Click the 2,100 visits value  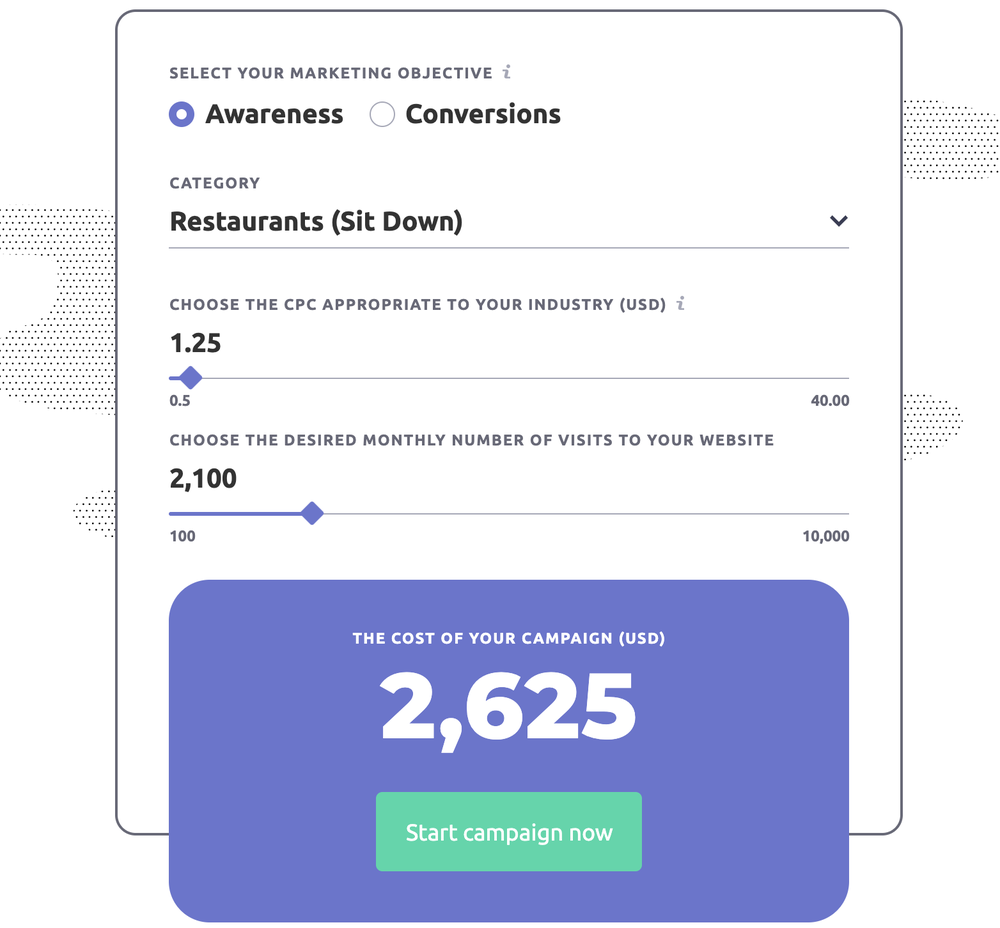coord(203,479)
